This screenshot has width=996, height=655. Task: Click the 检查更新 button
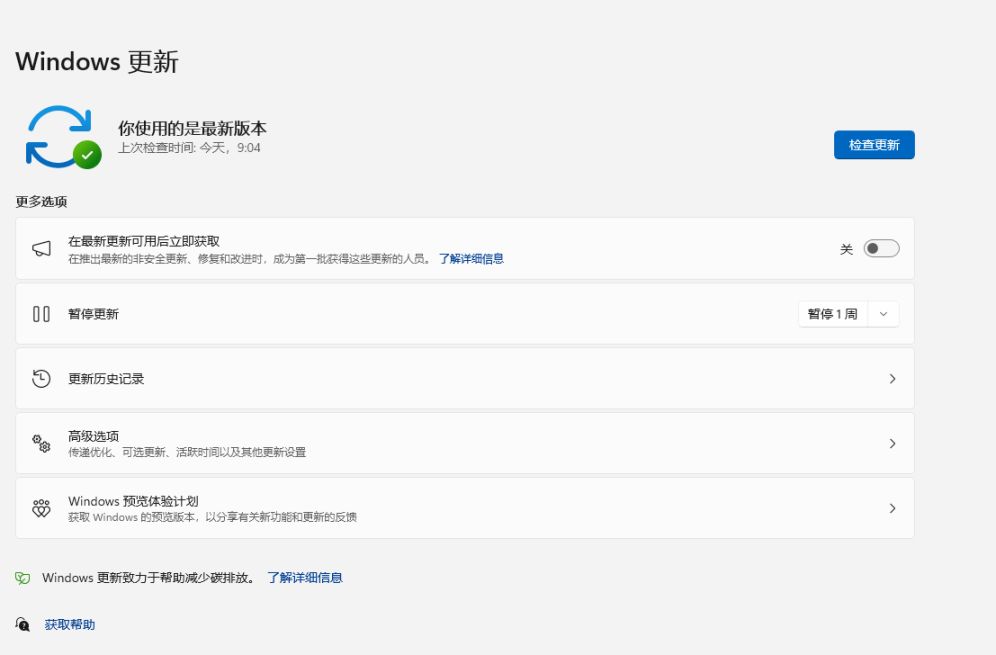[x=874, y=145]
